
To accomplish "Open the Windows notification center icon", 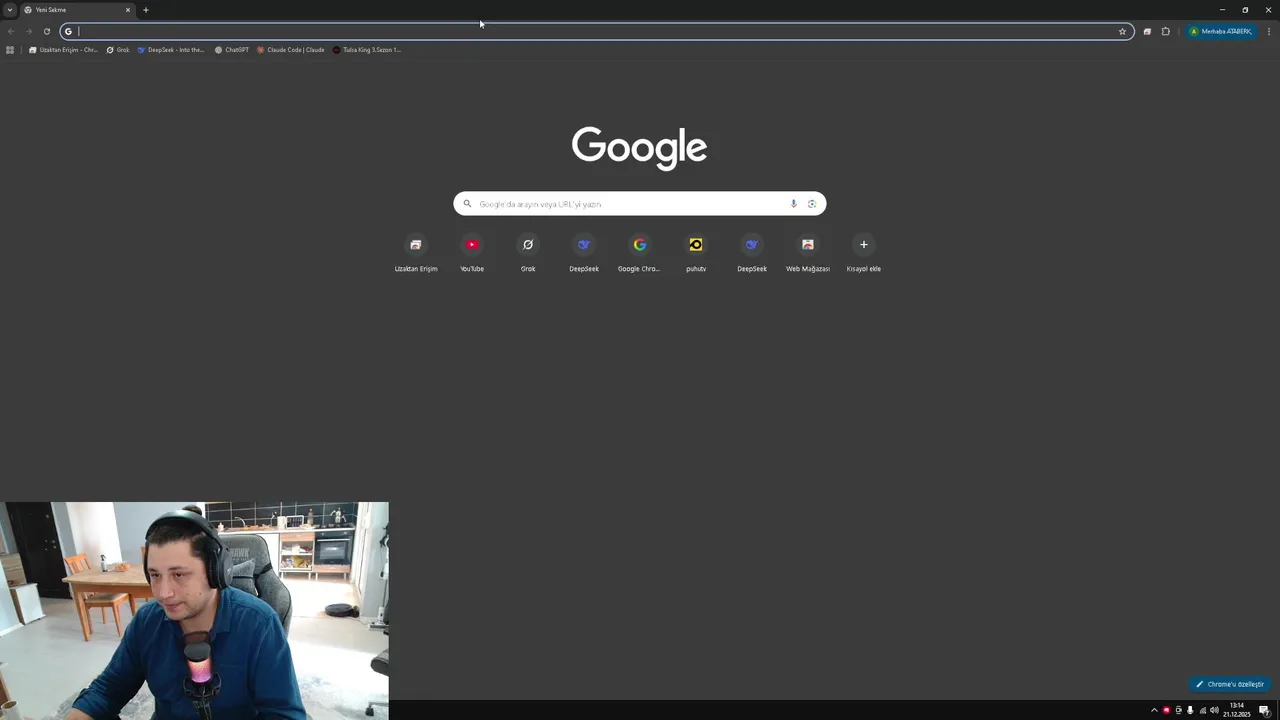I will 1265,710.
